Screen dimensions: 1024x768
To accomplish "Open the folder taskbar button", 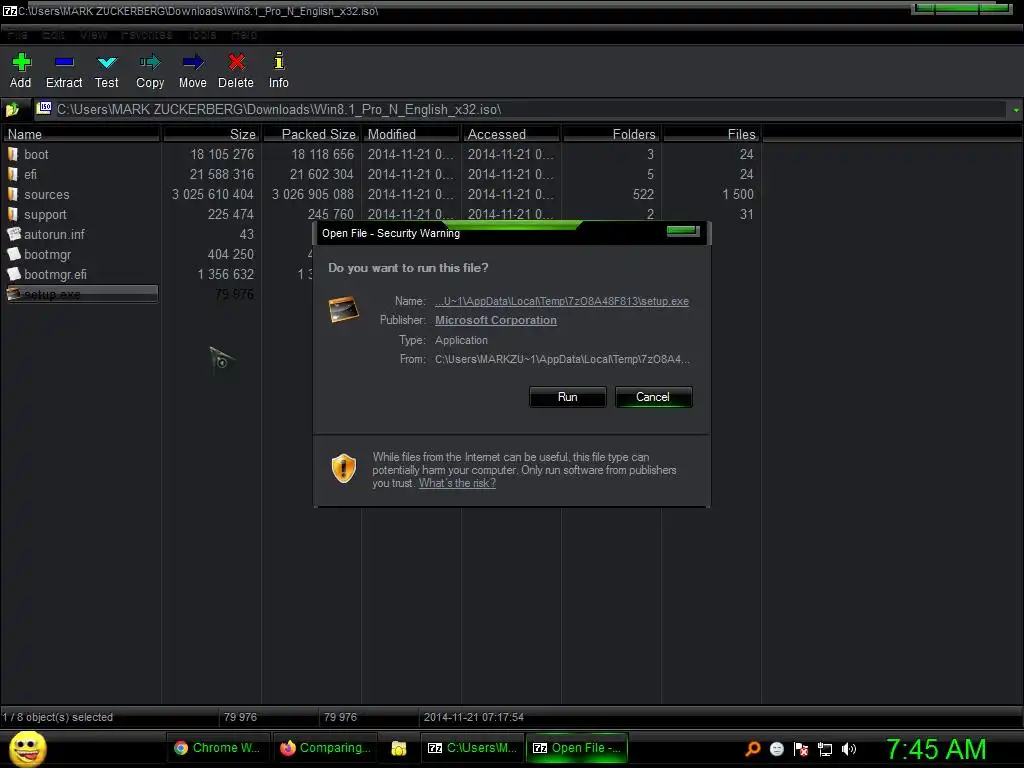I will pyautogui.click(x=398, y=748).
